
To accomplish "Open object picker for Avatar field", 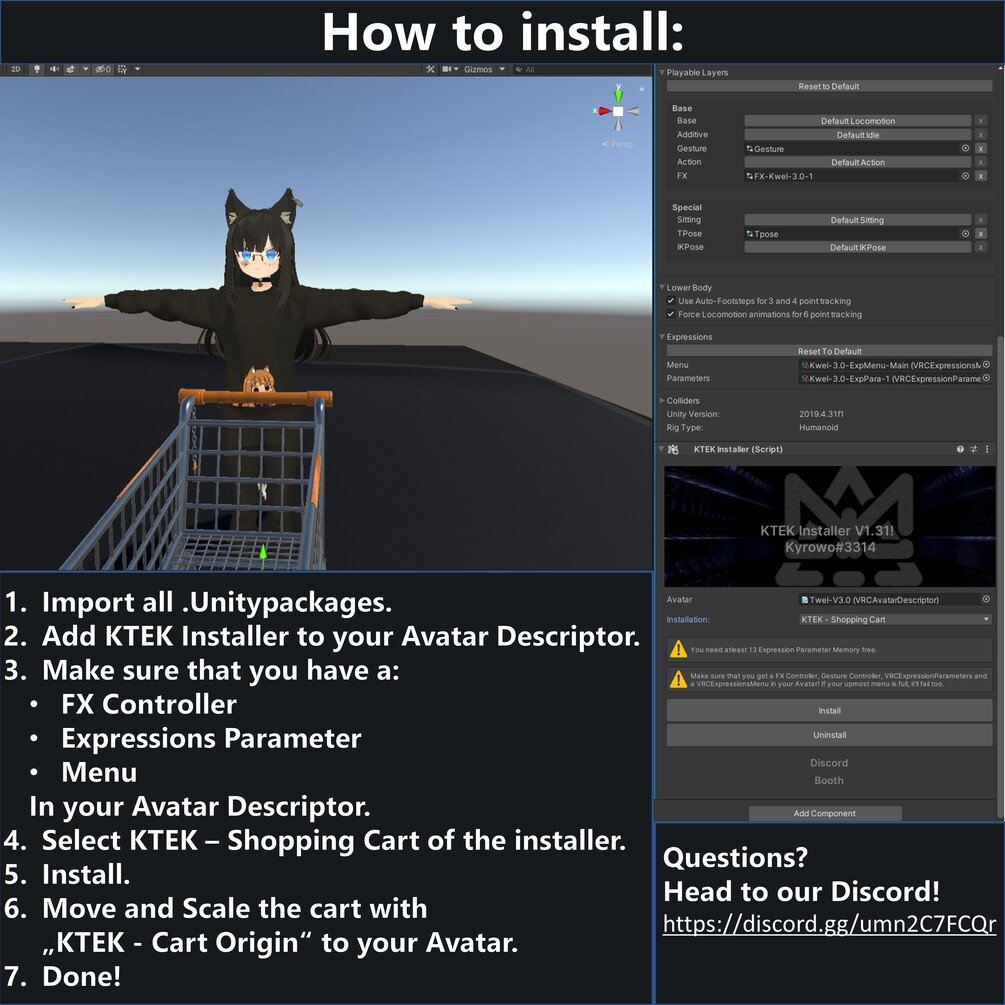I will 986,599.
